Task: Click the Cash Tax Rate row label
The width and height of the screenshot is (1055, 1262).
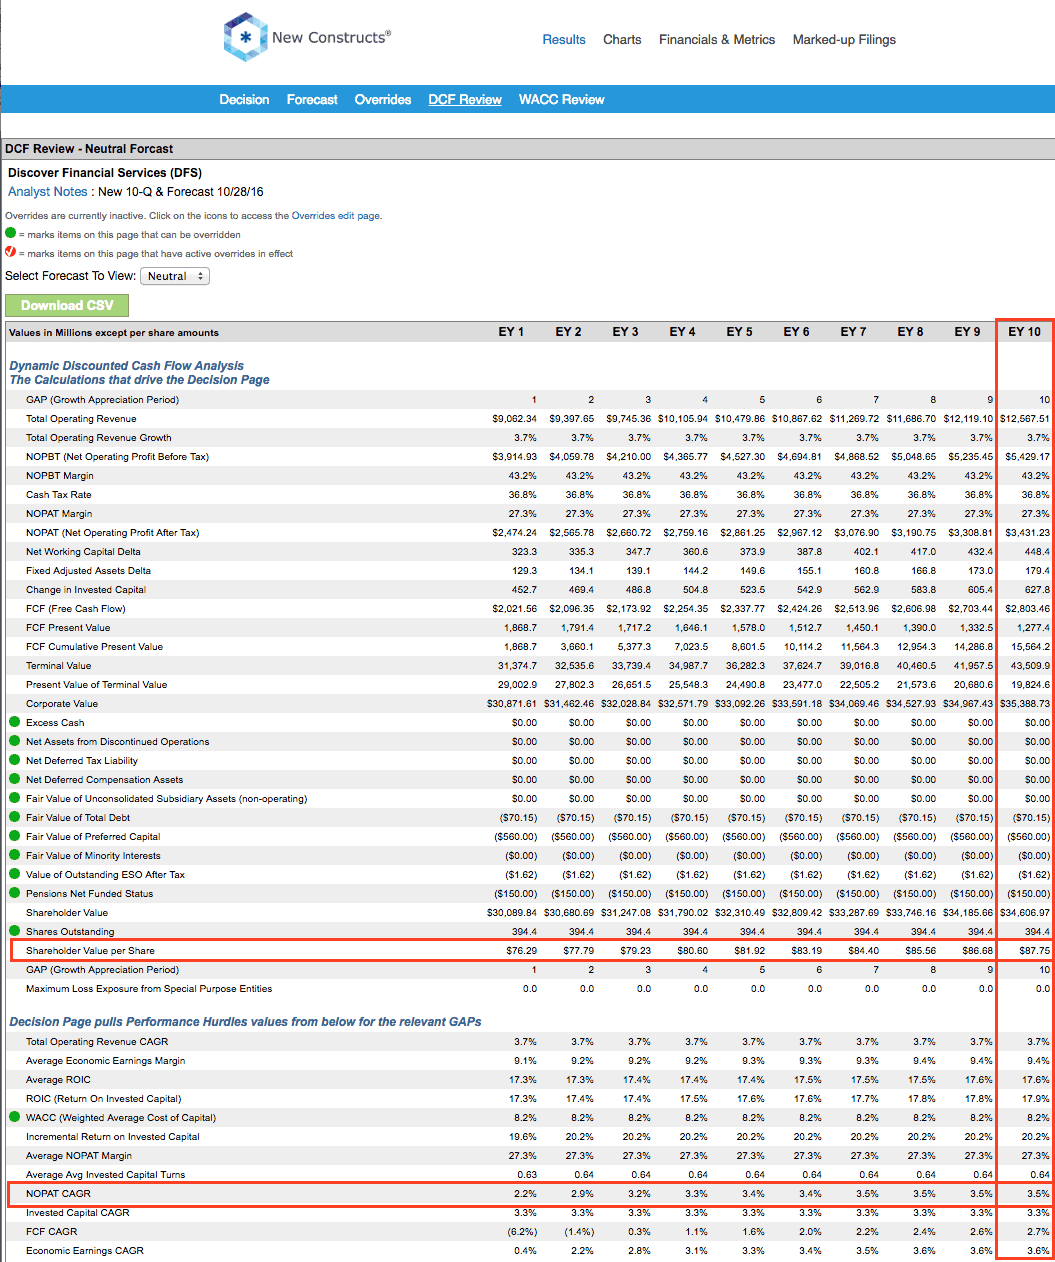Action: point(58,494)
